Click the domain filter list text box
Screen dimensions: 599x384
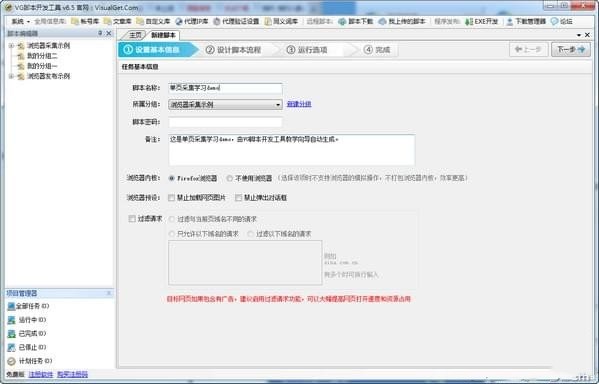[245, 262]
